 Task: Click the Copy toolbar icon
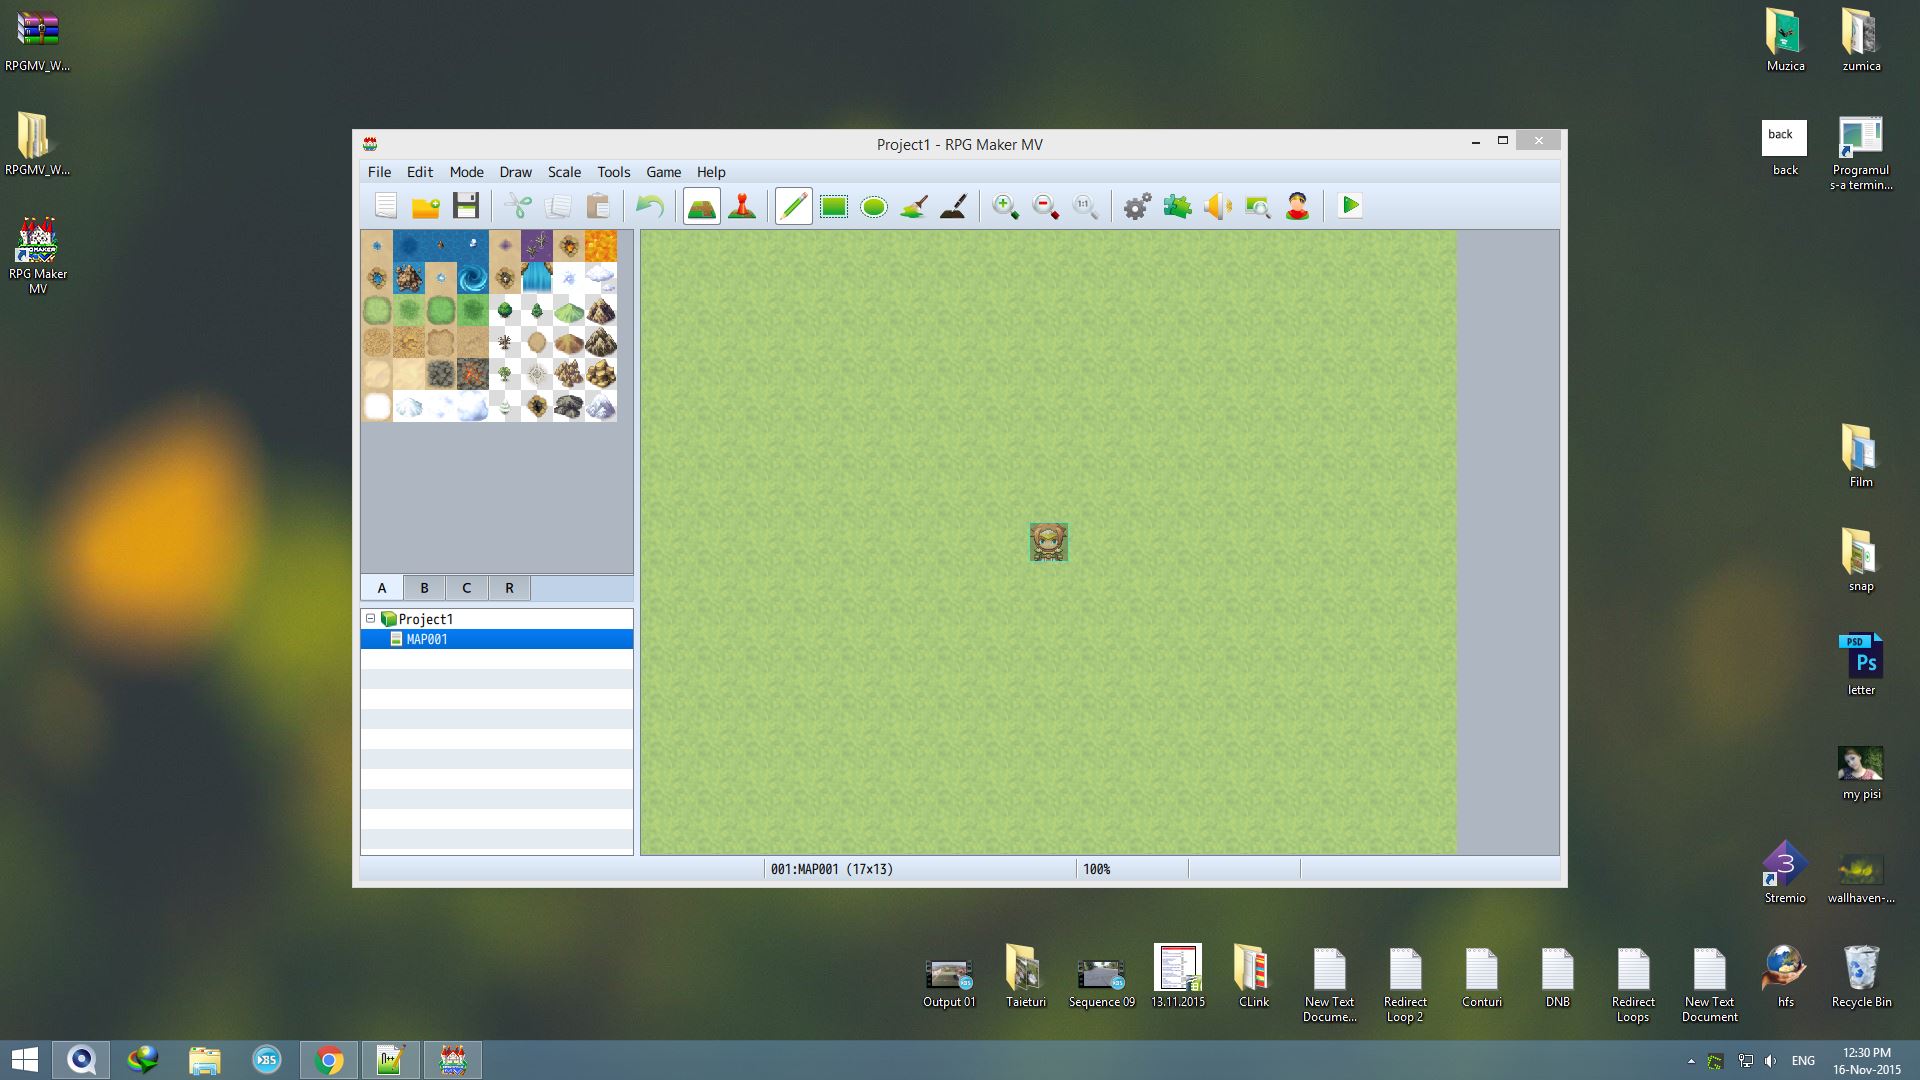pos(558,206)
